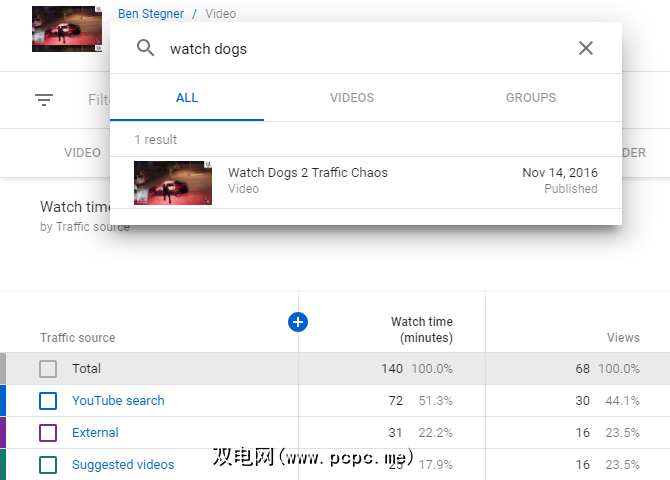Toggle the External row checkbox
Image resolution: width=670 pixels, height=480 pixels.
[48, 433]
